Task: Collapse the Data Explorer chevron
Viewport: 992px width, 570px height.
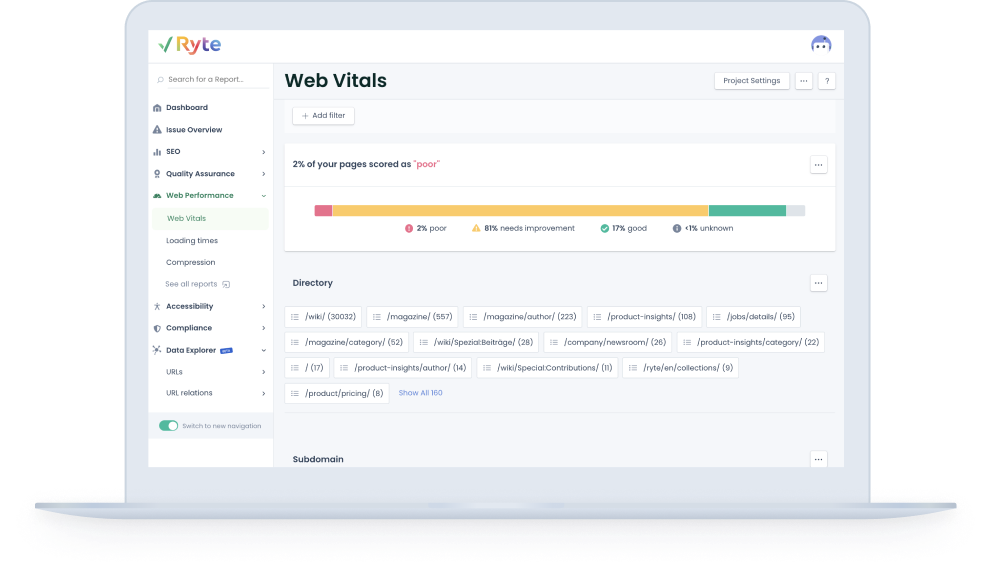Action: tap(264, 350)
